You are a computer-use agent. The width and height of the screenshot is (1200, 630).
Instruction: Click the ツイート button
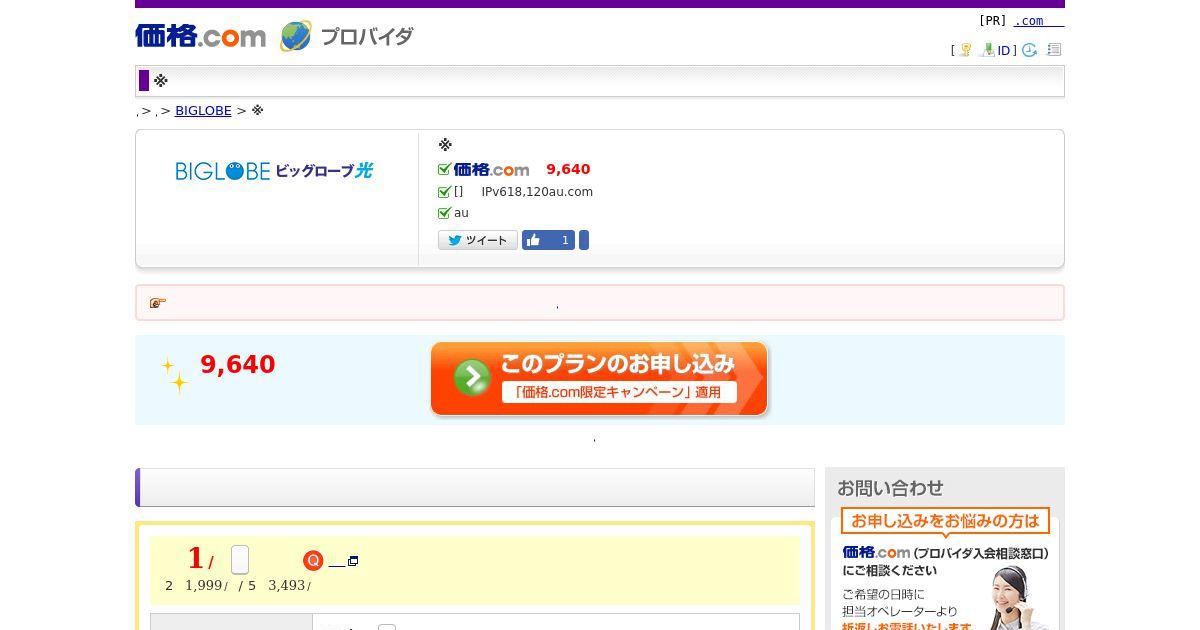click(x=478, y=240)
